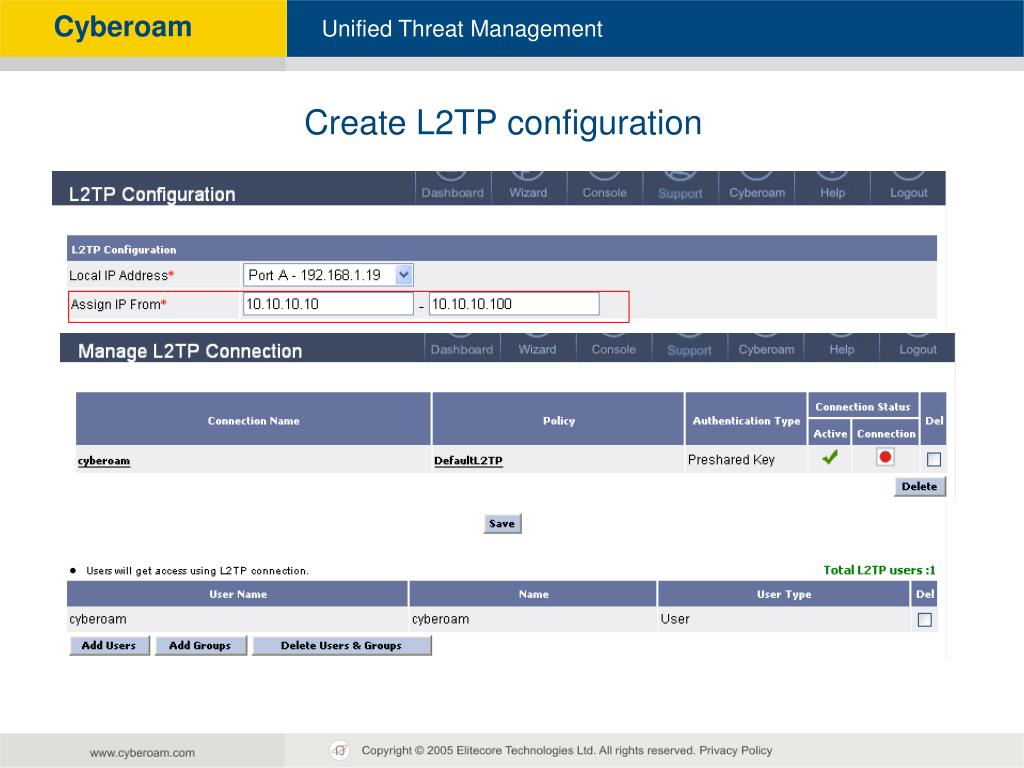Click the green Active checkmark icon

point(830,457)
